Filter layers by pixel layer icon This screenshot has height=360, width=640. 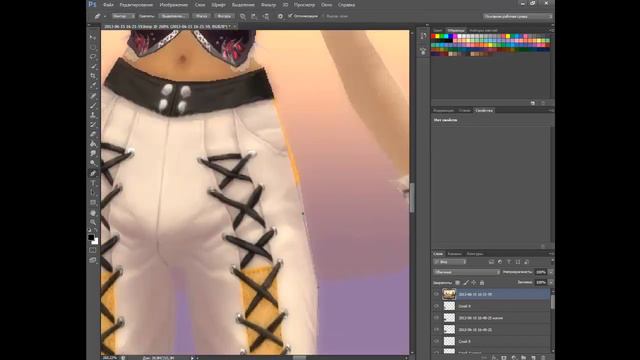click(491, 262)
